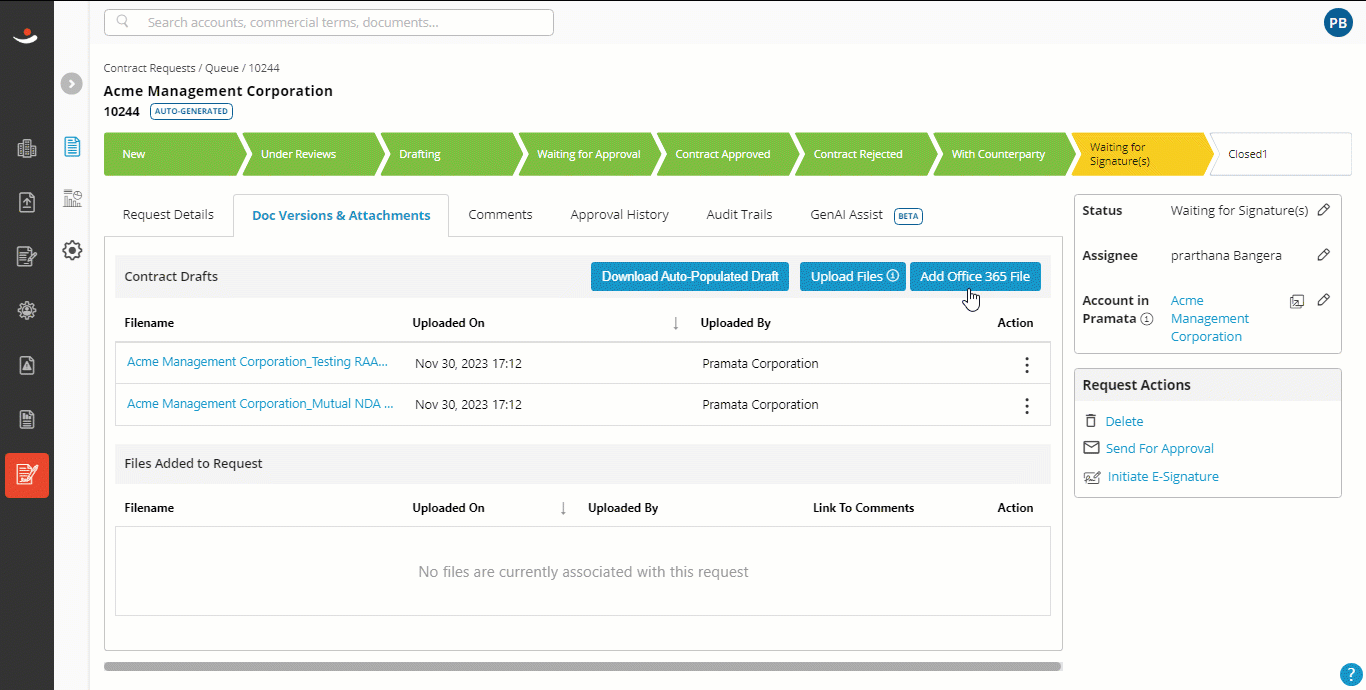Edit the Status field pencil icon

coord(1323,210)
